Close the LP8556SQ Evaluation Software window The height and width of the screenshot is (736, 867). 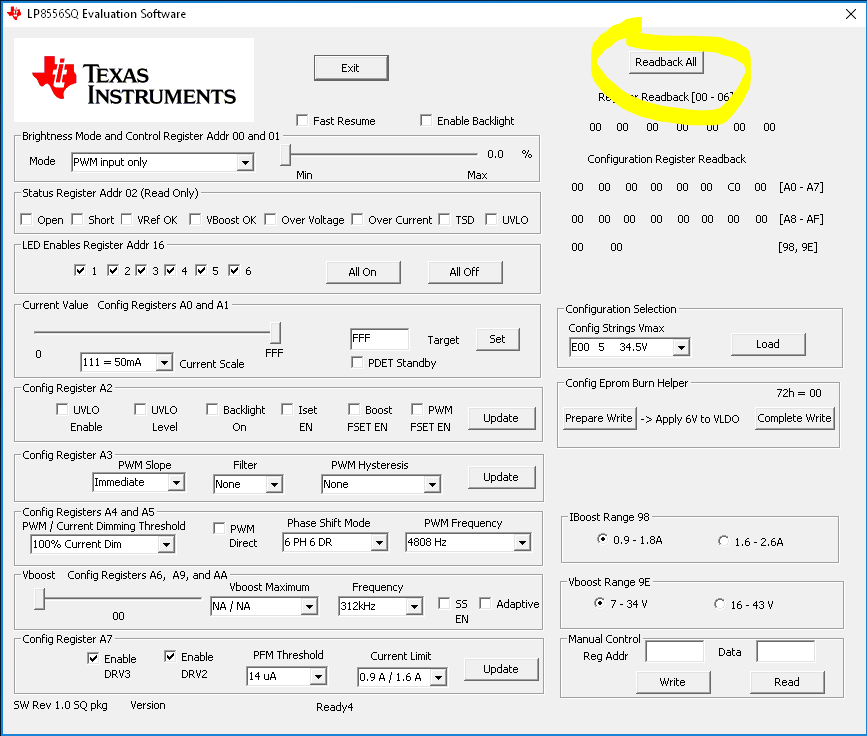pos(850,14)
